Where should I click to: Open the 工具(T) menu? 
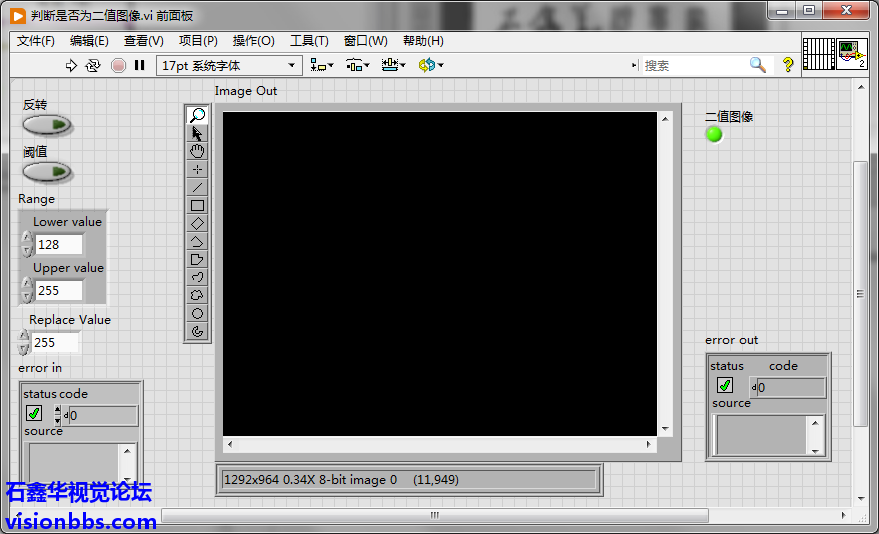click(309, 41)
